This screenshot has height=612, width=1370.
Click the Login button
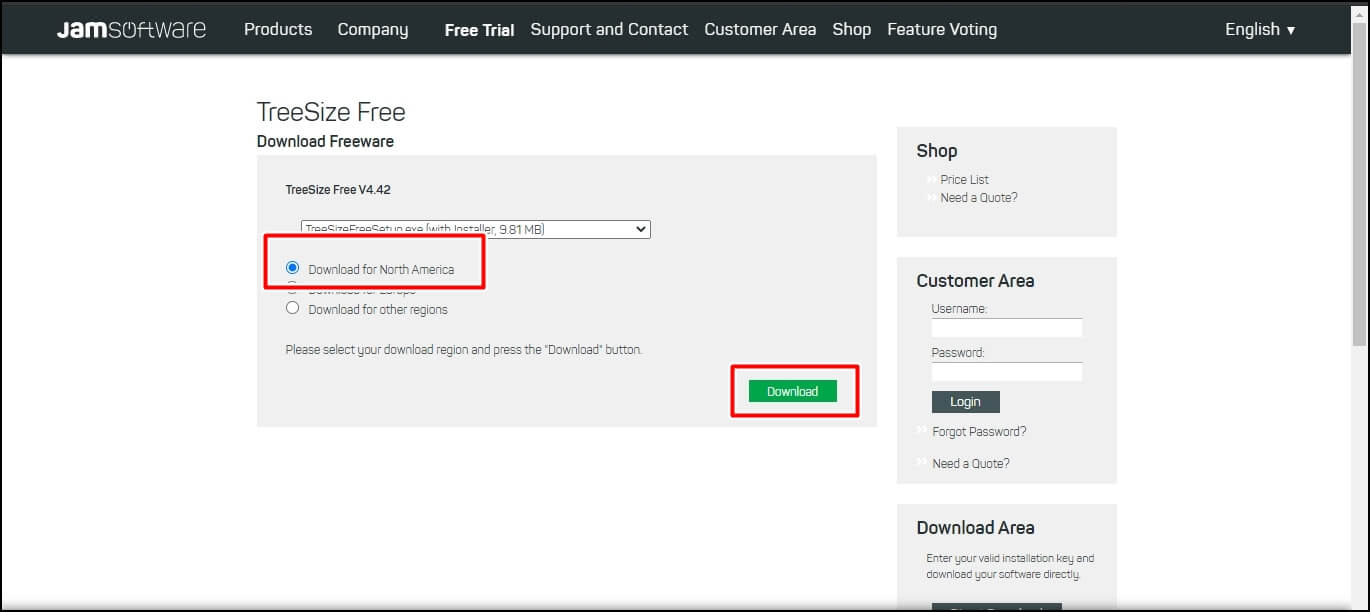(x=966, y=402)
